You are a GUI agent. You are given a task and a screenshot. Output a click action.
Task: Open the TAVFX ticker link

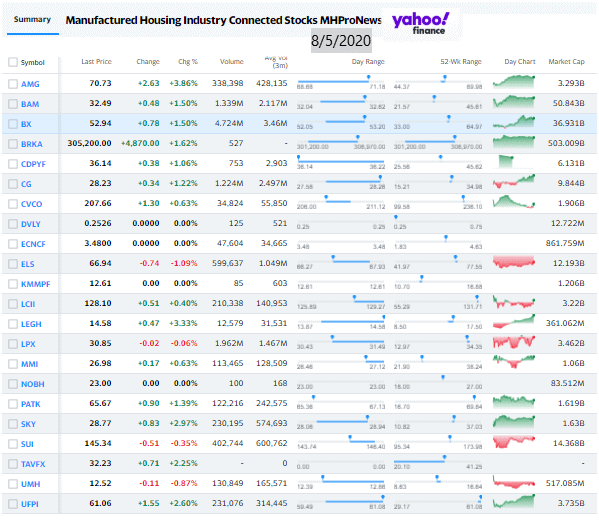[x=33, y=464]
